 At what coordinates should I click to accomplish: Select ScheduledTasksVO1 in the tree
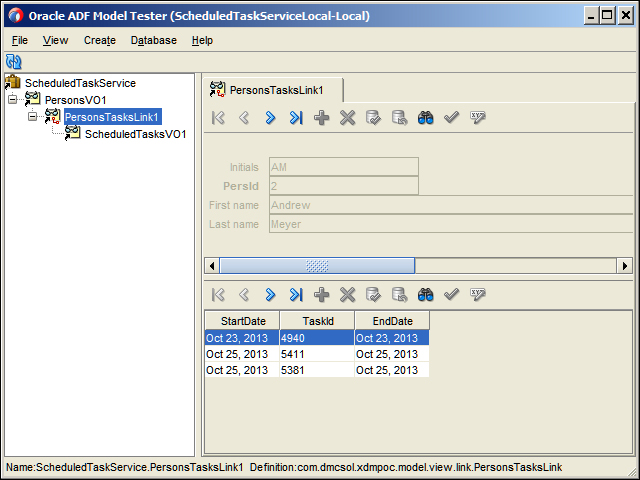pos(136,134)
